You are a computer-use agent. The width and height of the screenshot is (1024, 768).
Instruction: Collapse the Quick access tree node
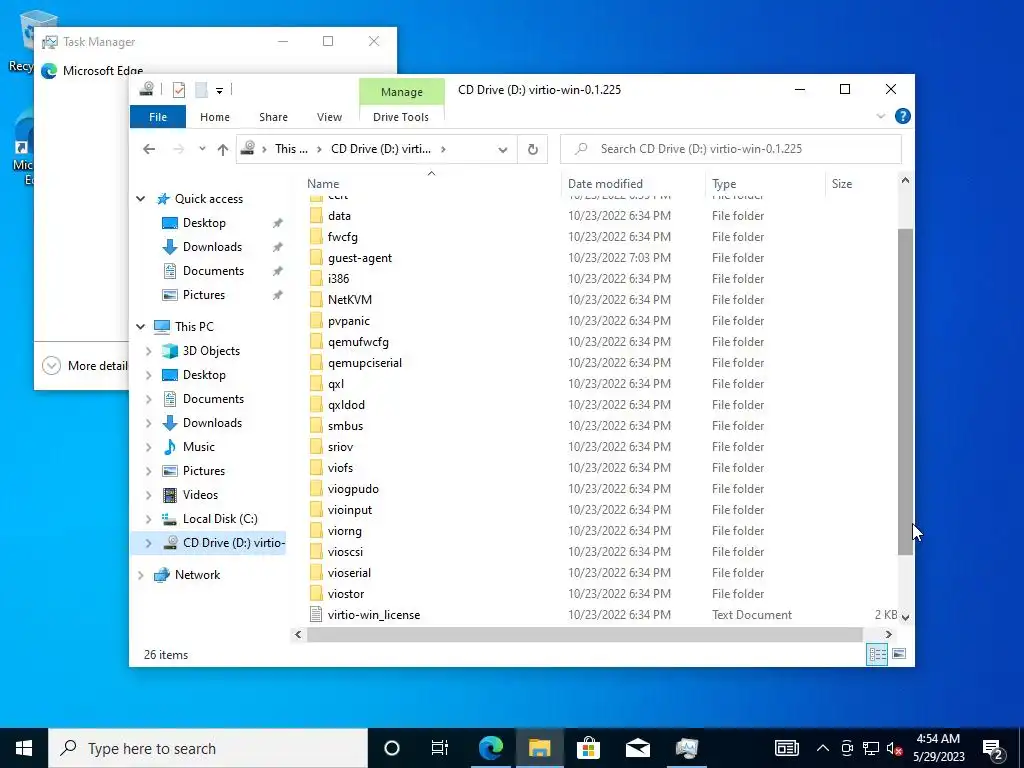140,199
